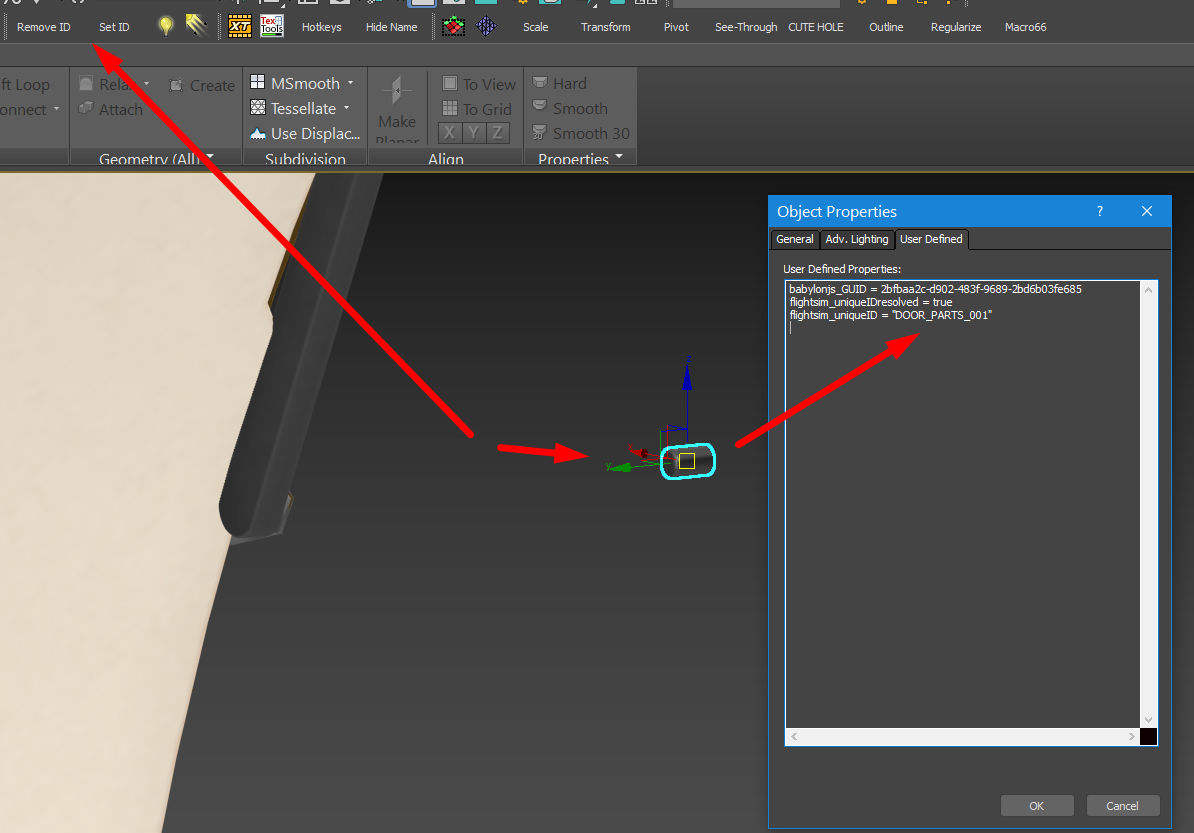The image size is (1194, 833).
Task: Click the To View align icon
Action: click(450, 83)
